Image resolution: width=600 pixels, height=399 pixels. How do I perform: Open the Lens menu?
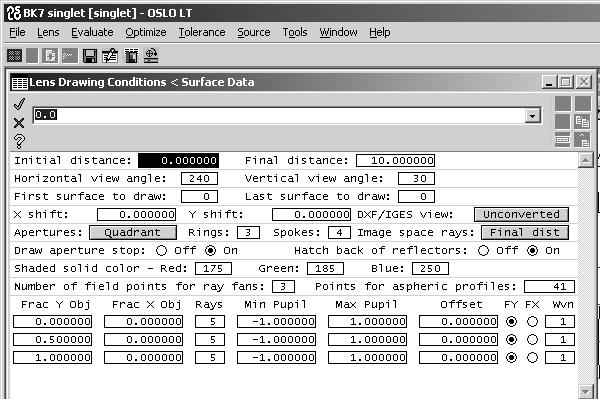48,33
